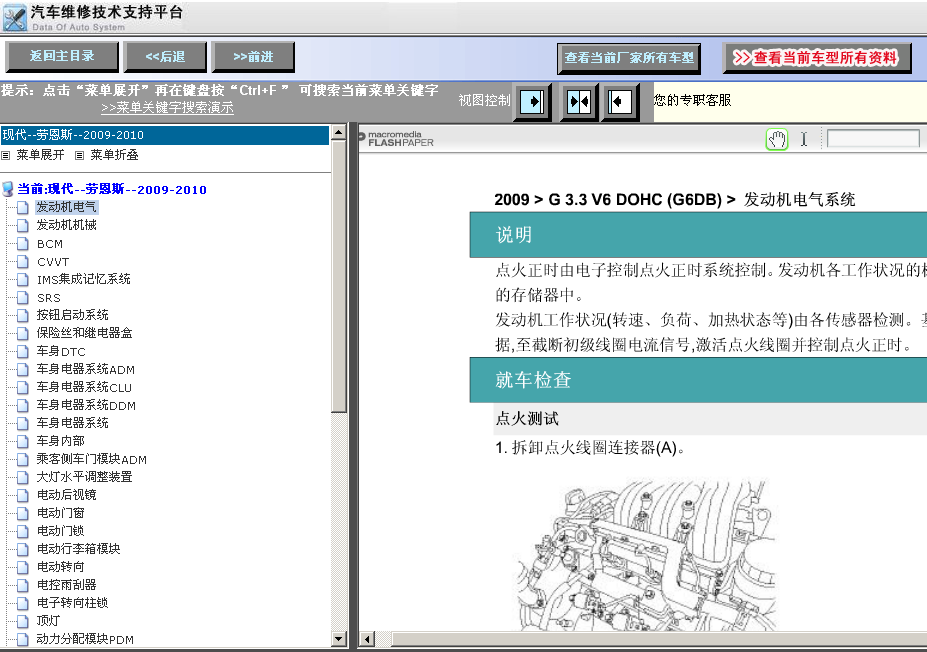Open the 车身电器系统CLU tree item
Image resolution: width=927 pixels, height=652 pixels.
pos(84,387)
